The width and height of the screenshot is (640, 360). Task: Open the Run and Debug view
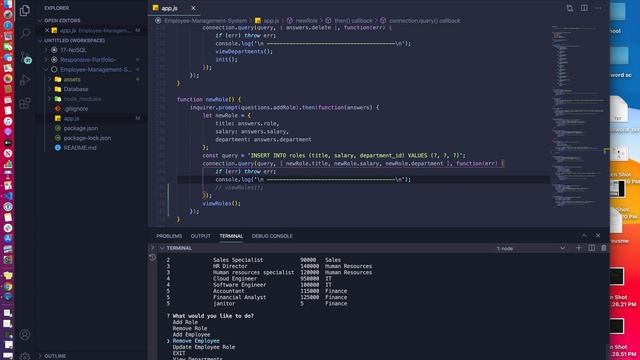tap(25, 80)
